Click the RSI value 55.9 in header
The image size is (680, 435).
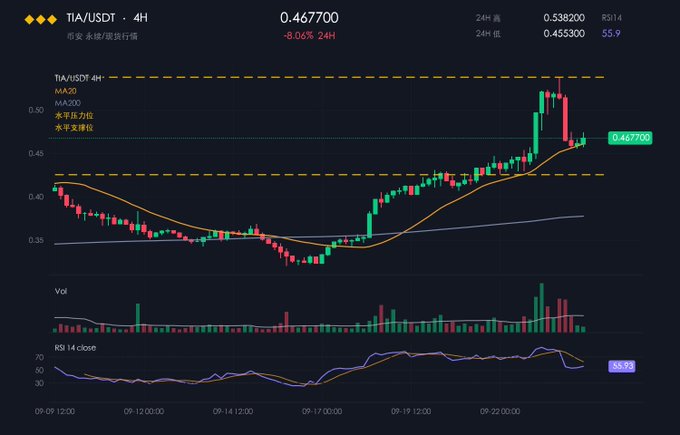point(611,33)
